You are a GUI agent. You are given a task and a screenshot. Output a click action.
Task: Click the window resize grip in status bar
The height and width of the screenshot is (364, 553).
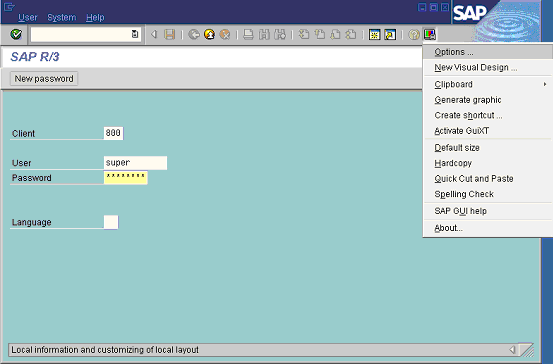527,350
